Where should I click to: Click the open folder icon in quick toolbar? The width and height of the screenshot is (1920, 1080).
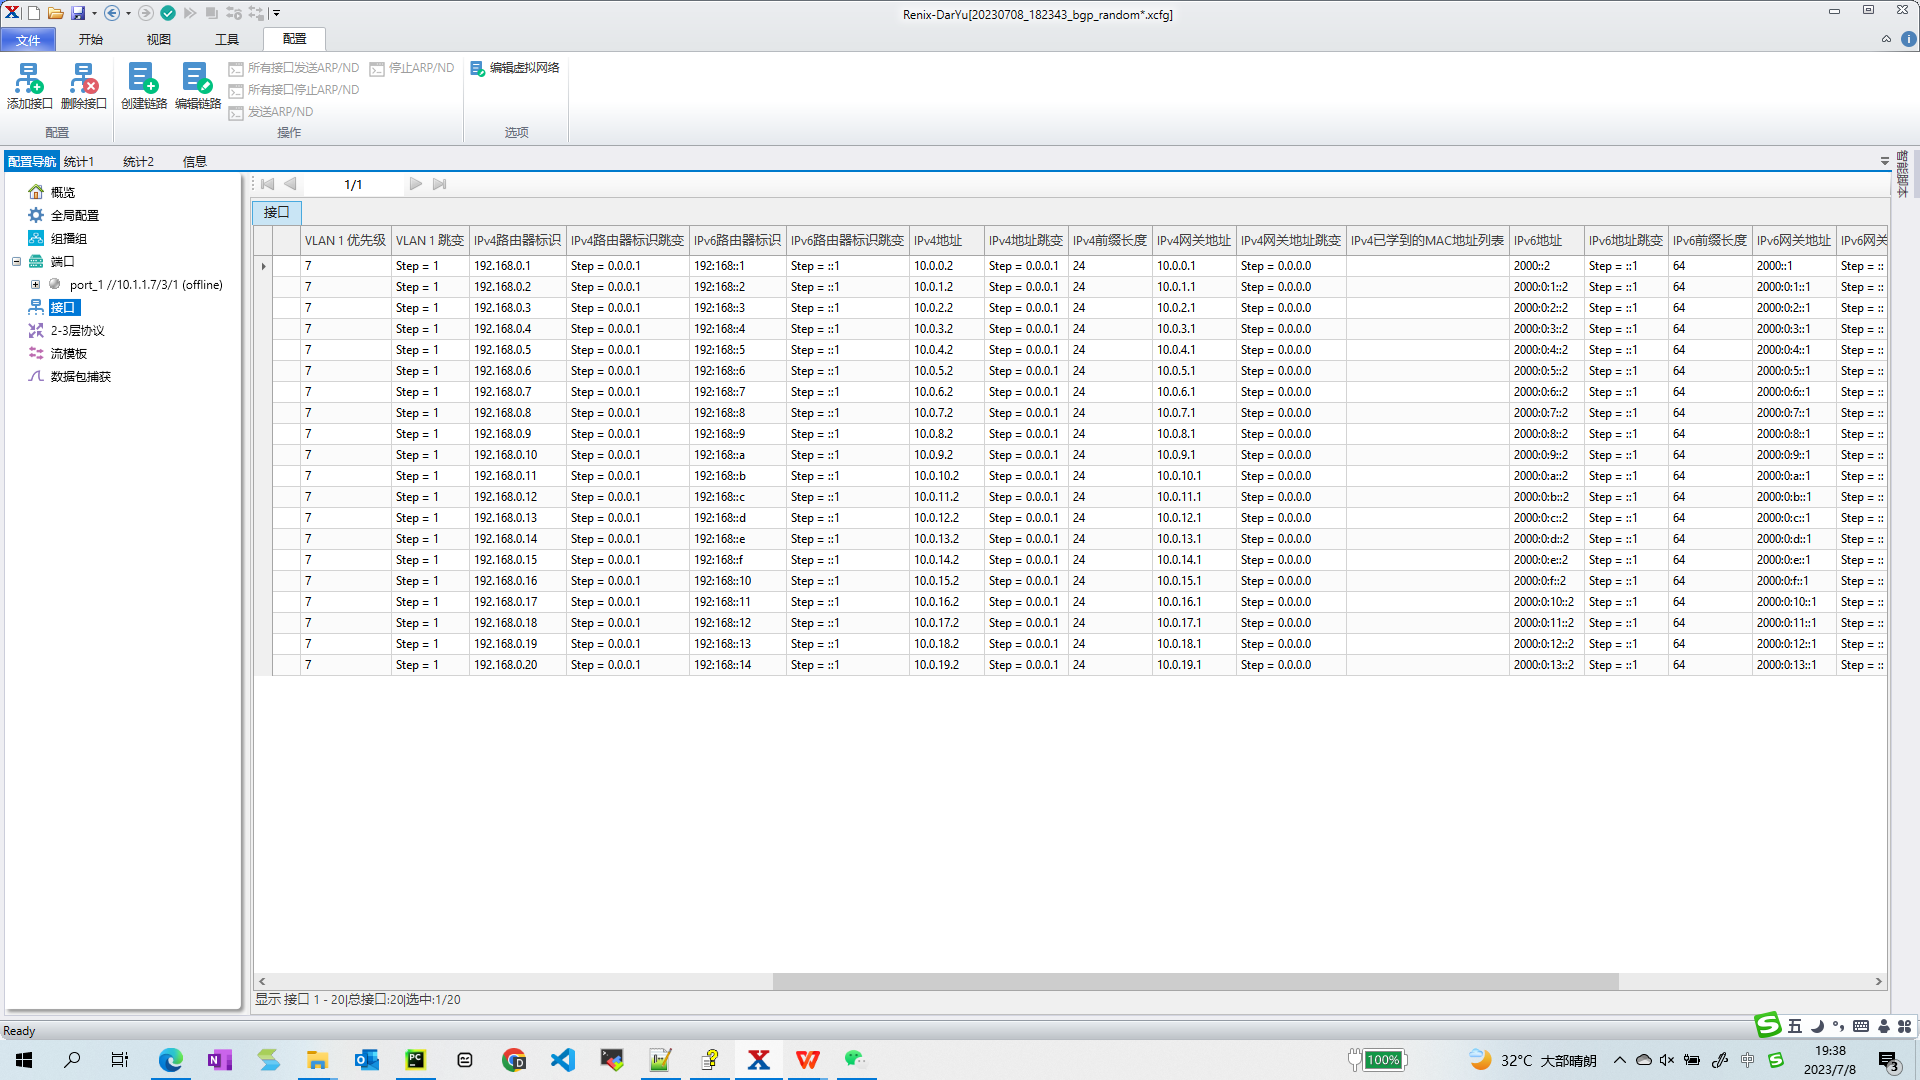[56, 13]
